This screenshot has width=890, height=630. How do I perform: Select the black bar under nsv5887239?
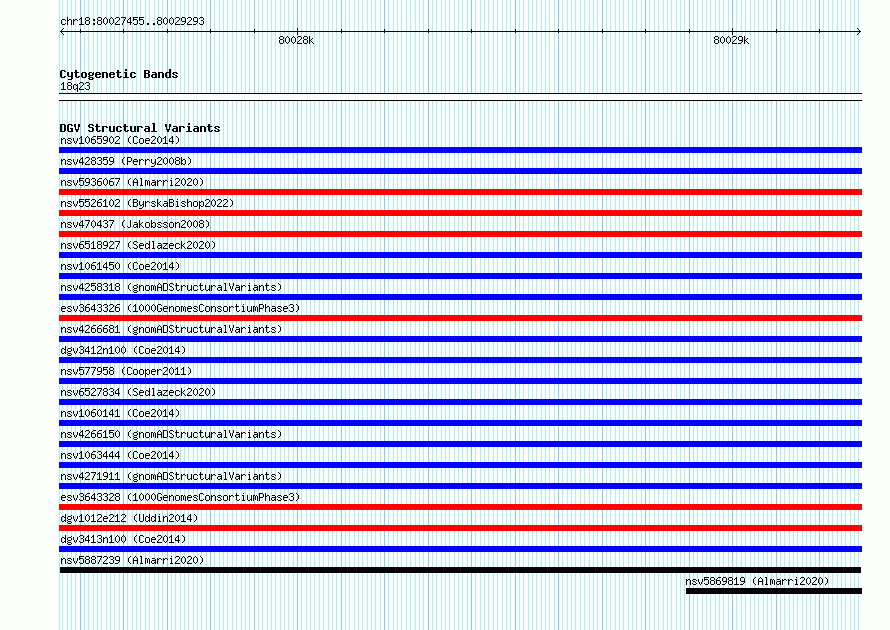click(460, 570)
